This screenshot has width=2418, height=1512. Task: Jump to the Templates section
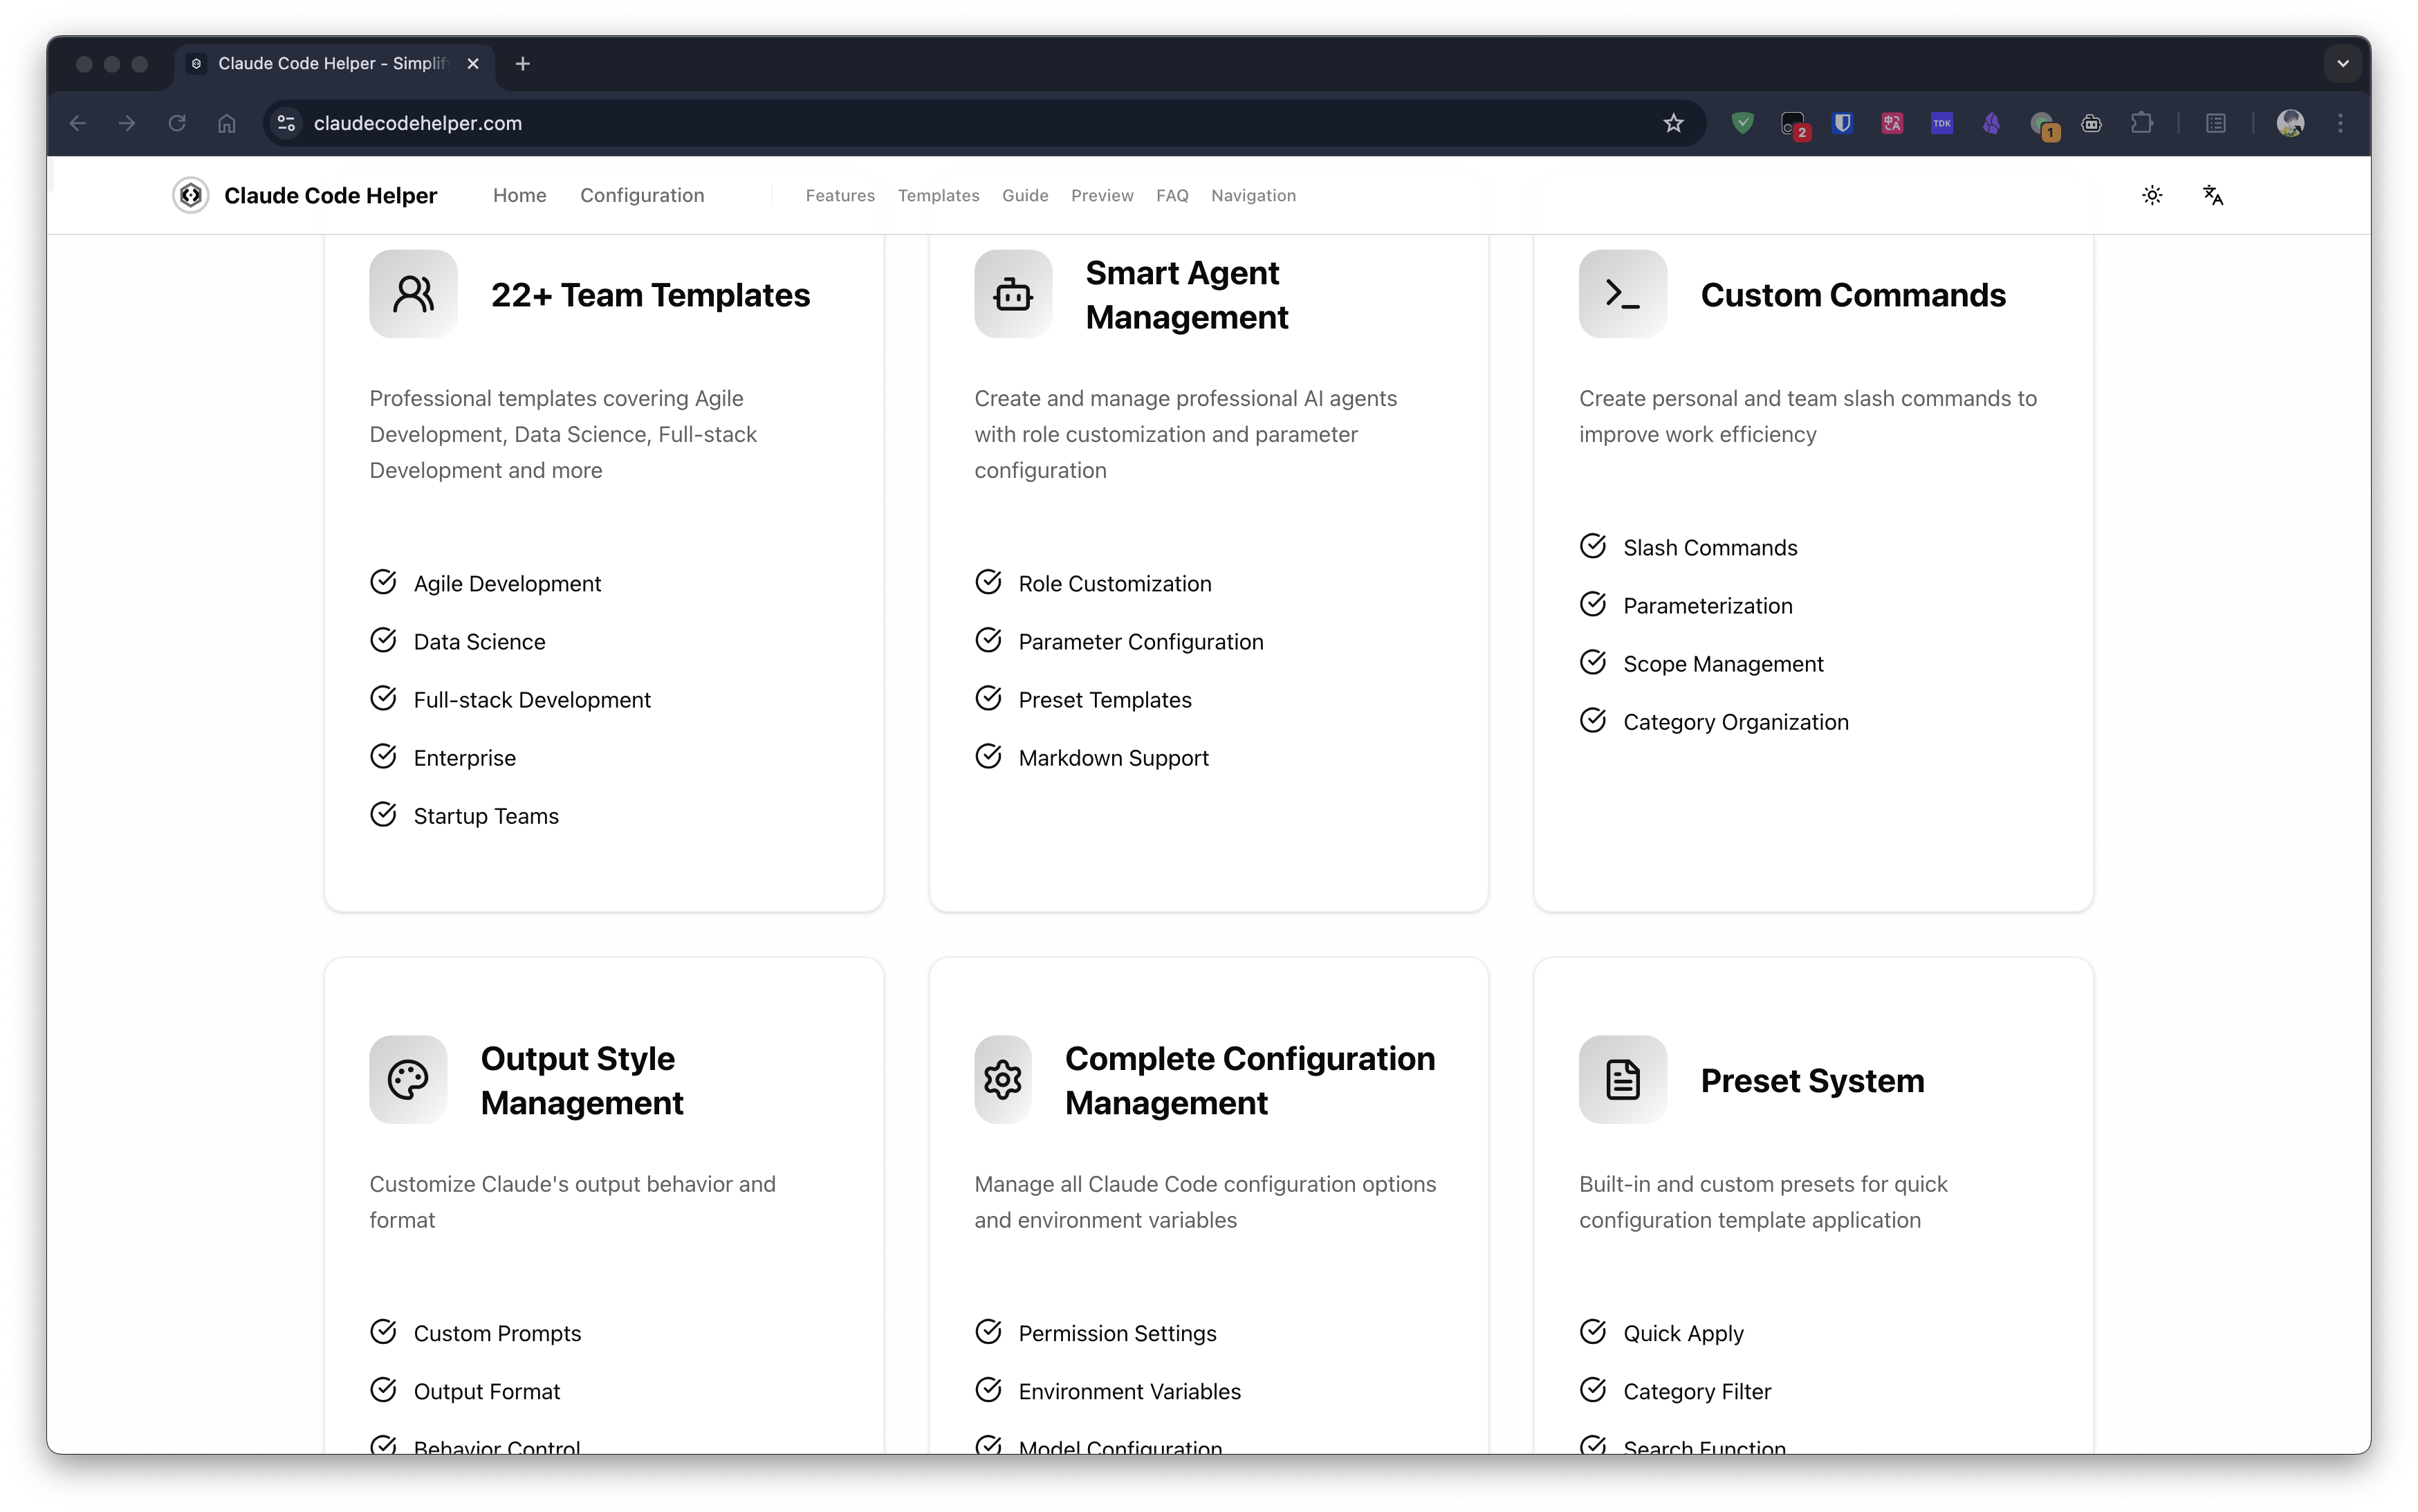click(x=938, y=195)
